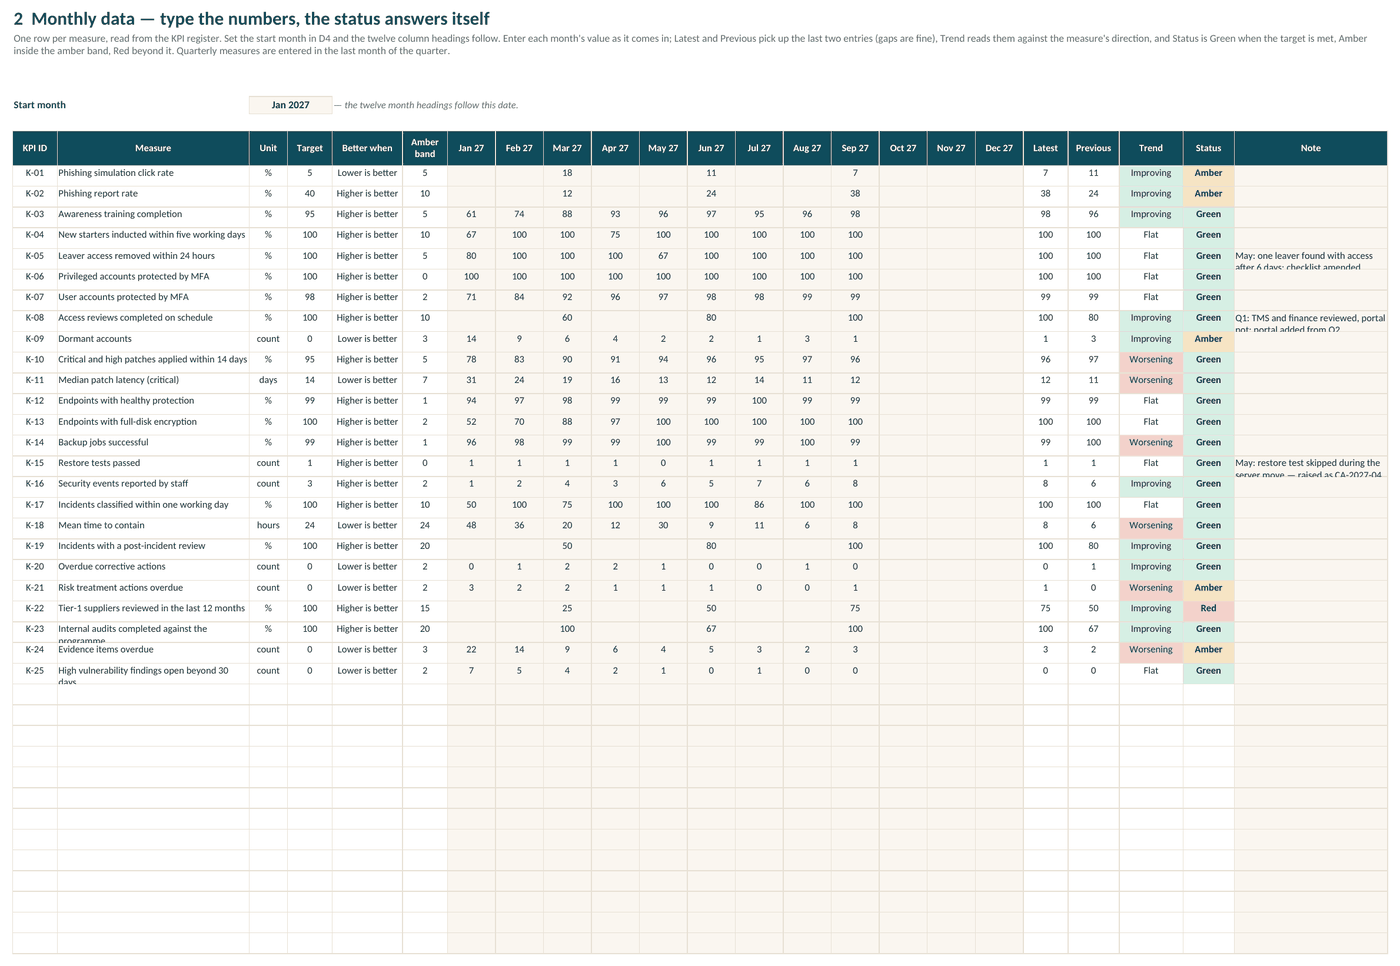The width and height of the screenshot is (1400, 966).
Task: Click the "Measure" column header
Action: (153, 148)
